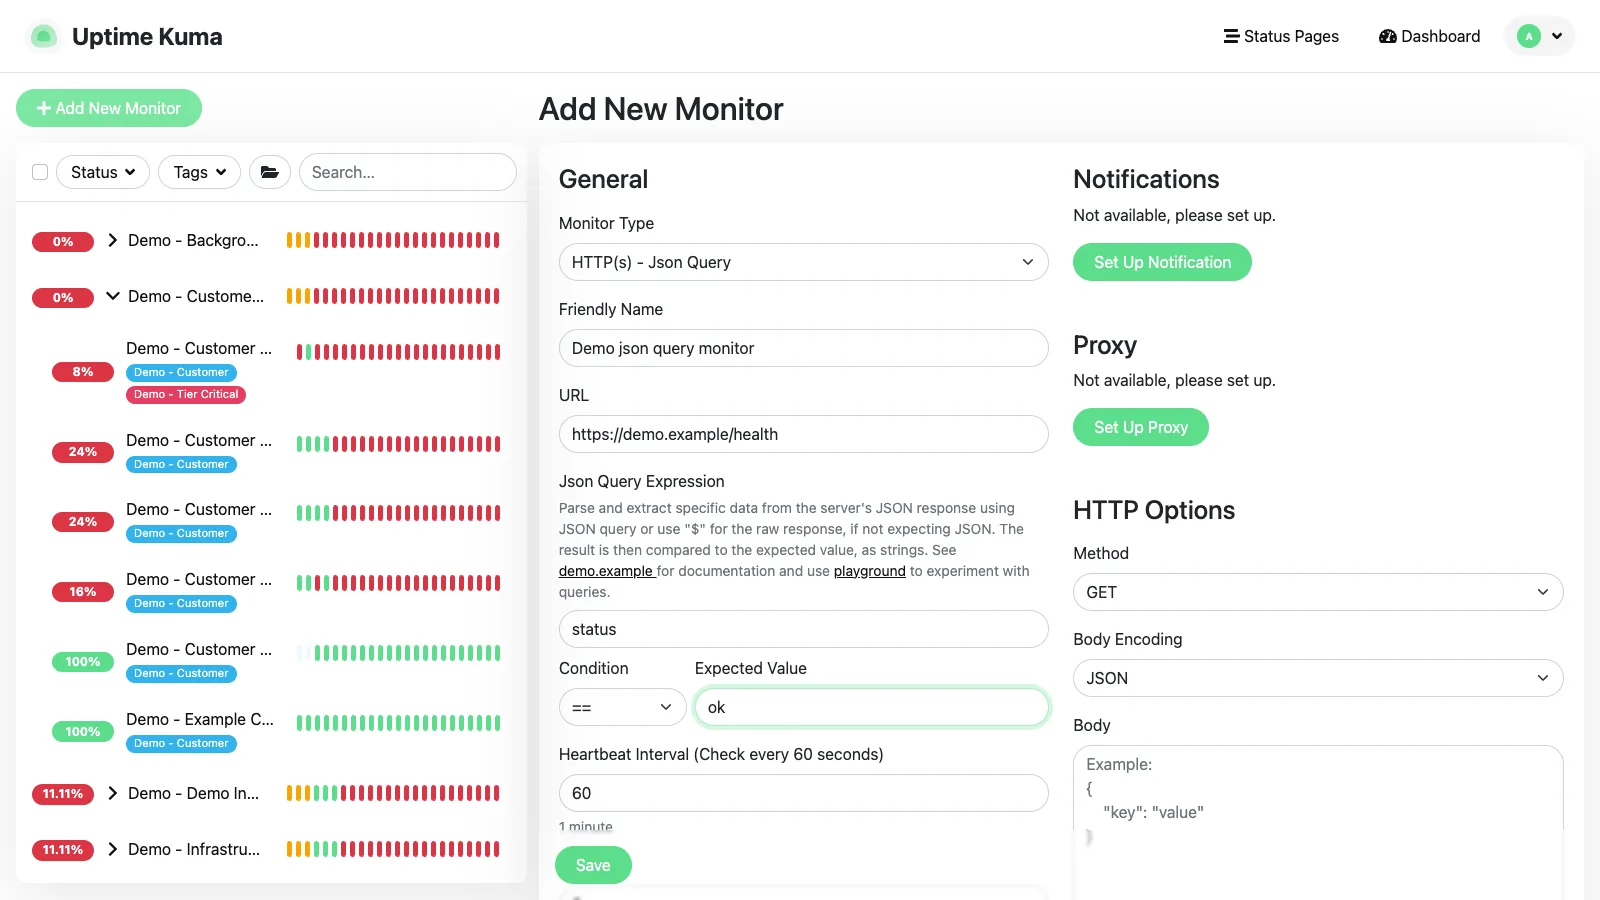Collapse the Demo - Custome... monitor group
The width and height of the screenshot is (1600, 900).
112,296
